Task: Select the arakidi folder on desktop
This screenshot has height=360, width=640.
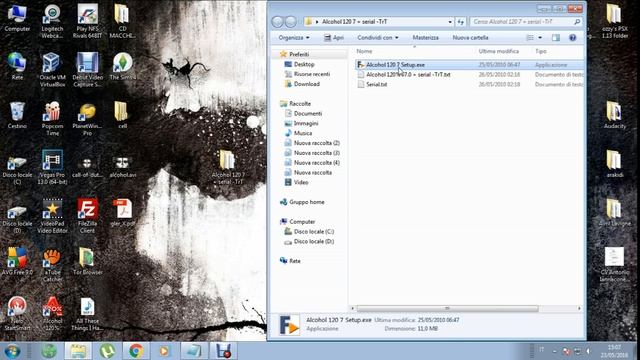Action: pos(614,164)
